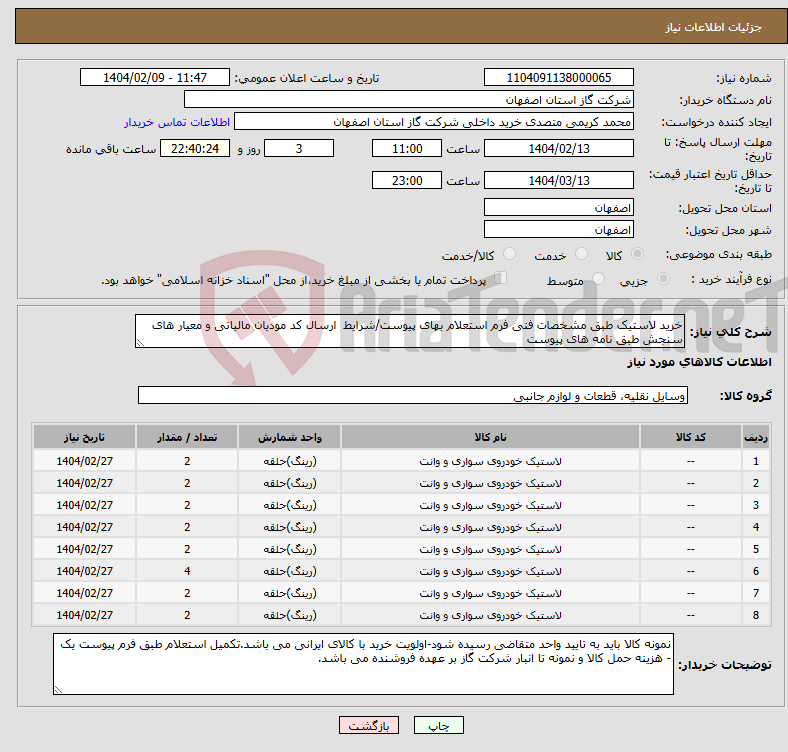
Task: Click the delivery province field اصفهان
Action: click(x=558, y=207)
